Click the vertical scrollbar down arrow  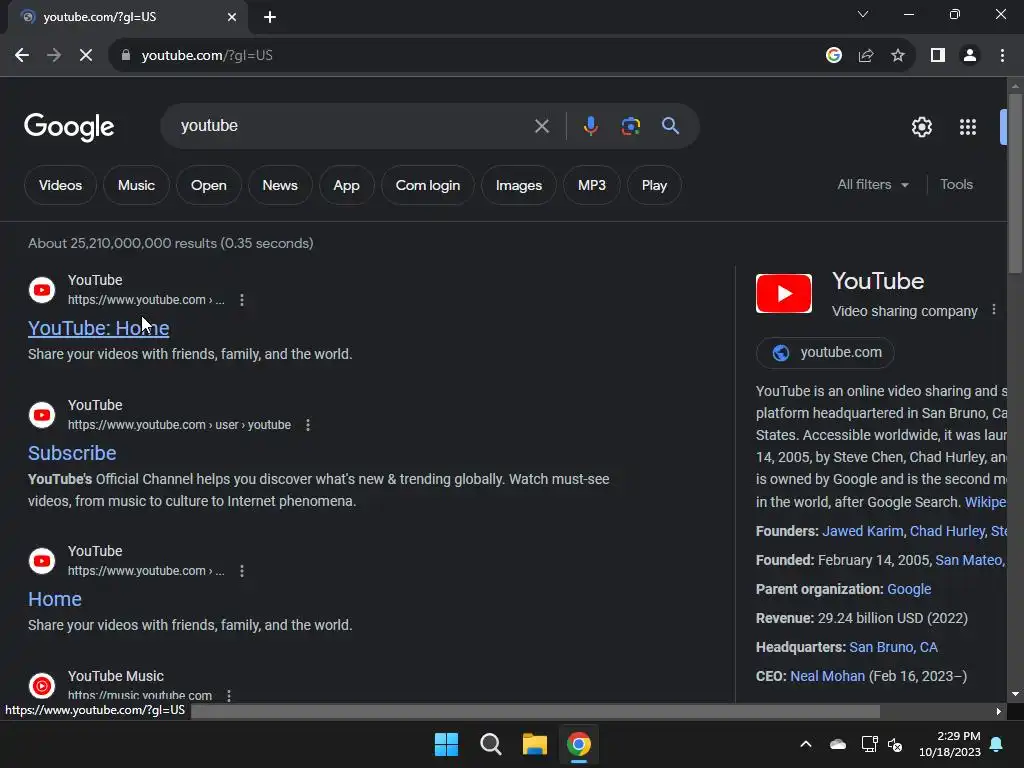1015,694
